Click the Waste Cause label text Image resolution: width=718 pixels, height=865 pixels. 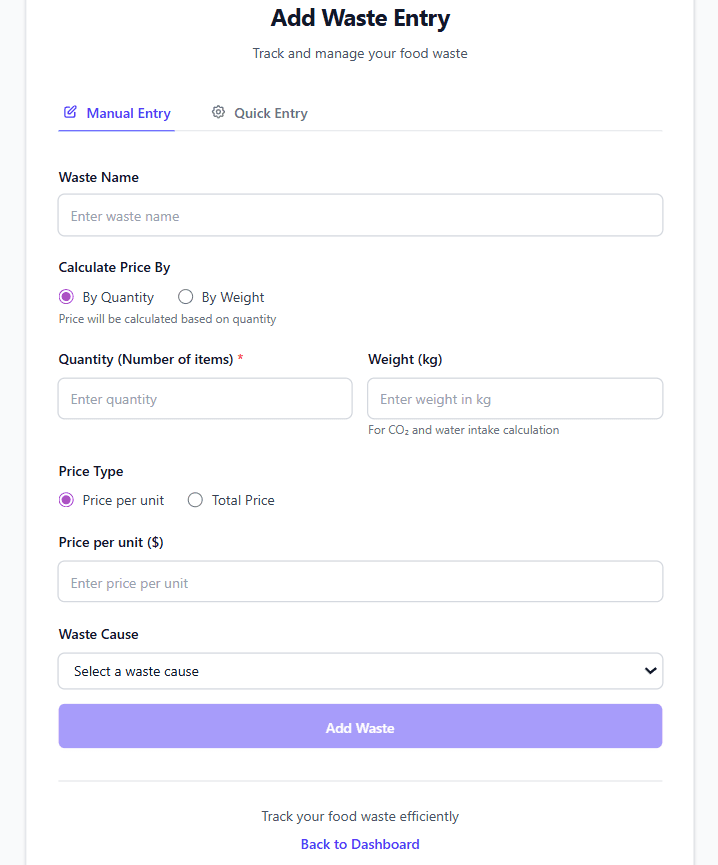[99, 634]
